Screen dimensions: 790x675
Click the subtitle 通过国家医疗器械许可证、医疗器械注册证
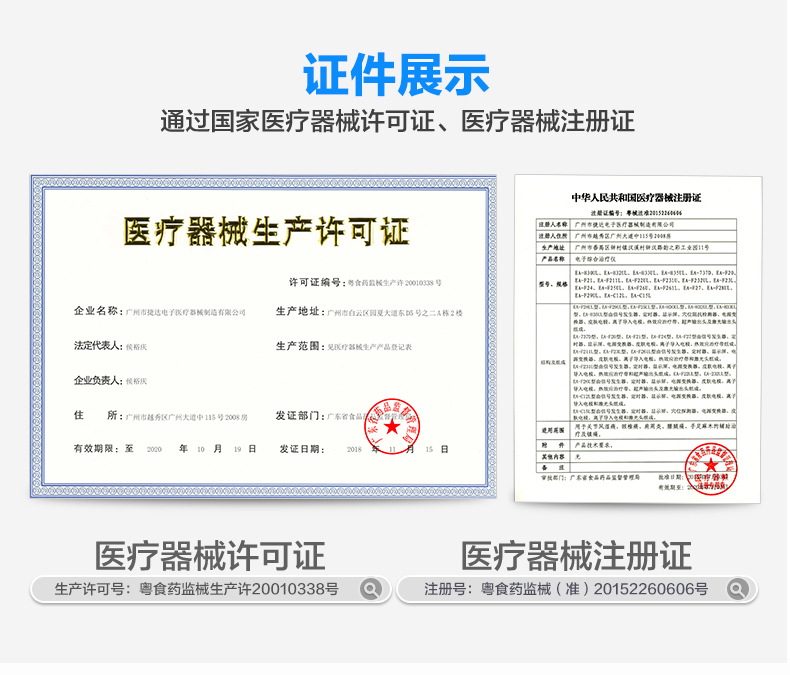pyautogui.click(x=398, y=121)
